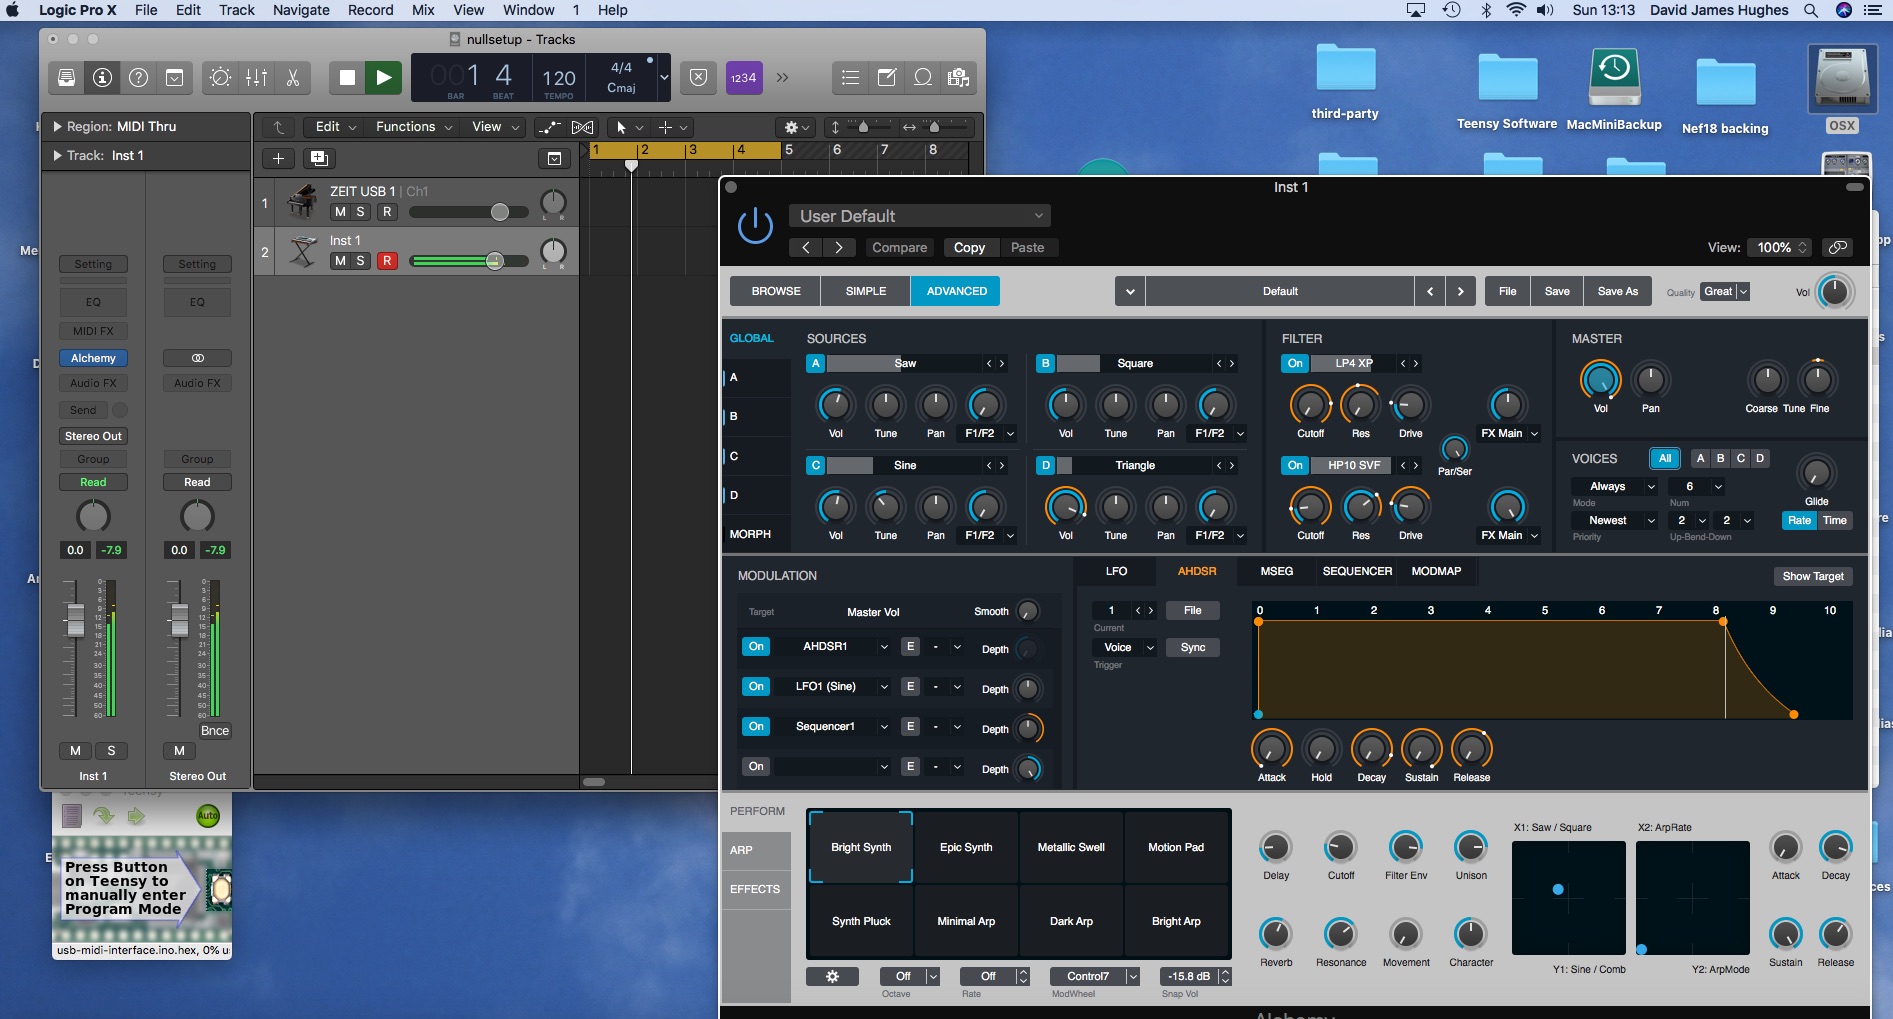Switch to the BROWSE tab
Image resolution: width=1893 pixels, height=1019 pixels.
pyautogui.click(x=776, y=291)
